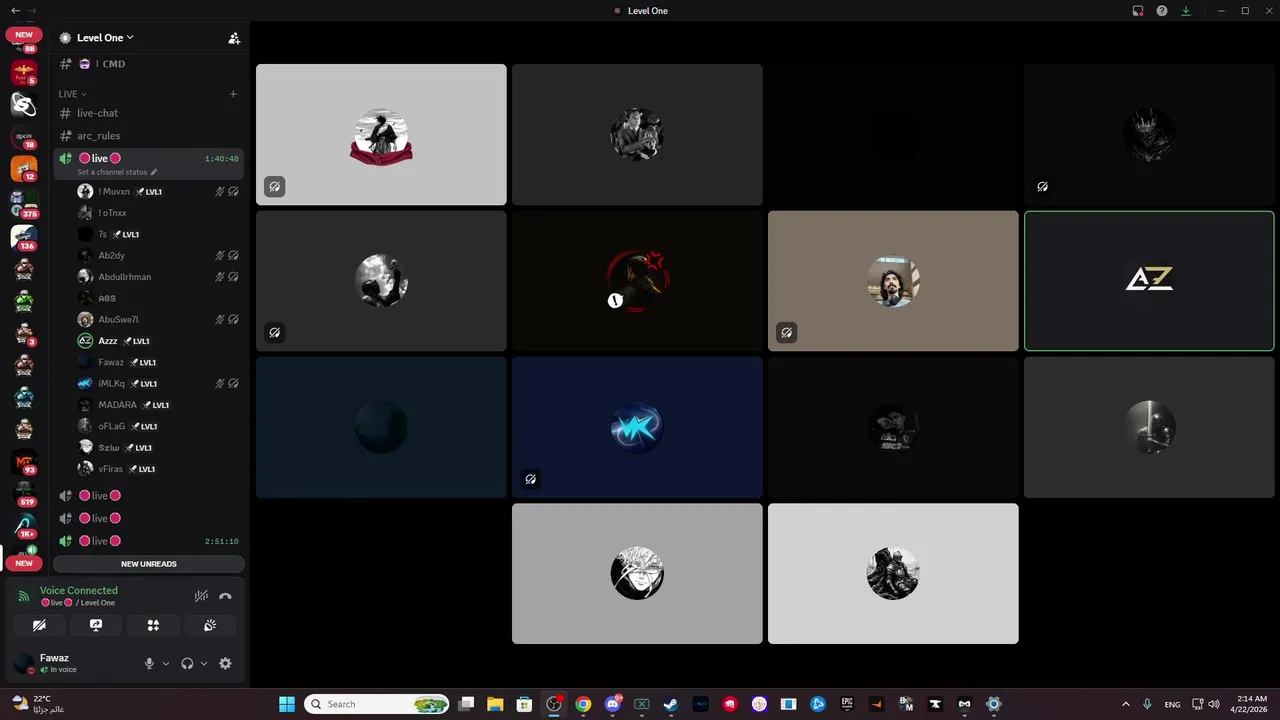Open Level One server dropdown

click(105, 38)
